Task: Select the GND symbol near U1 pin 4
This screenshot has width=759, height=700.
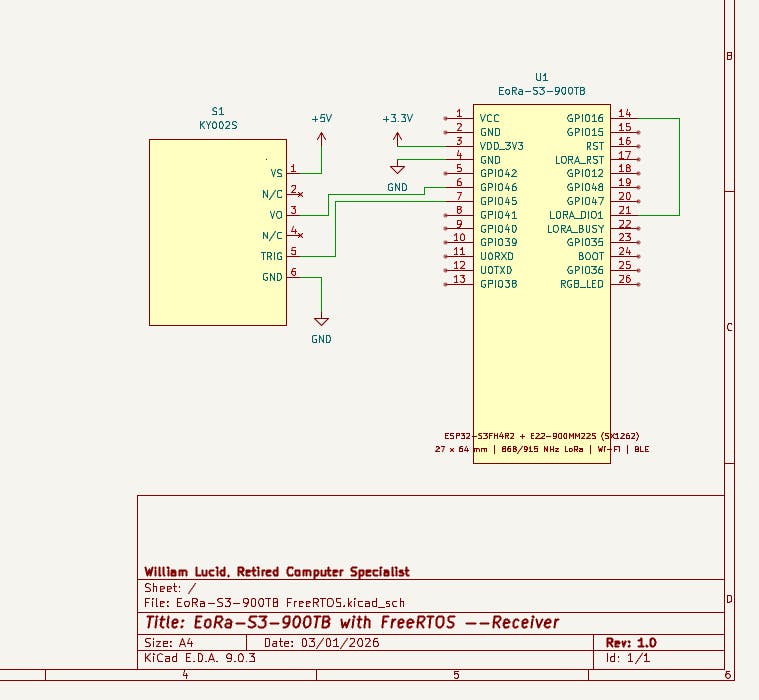Action: coord(397,178)
